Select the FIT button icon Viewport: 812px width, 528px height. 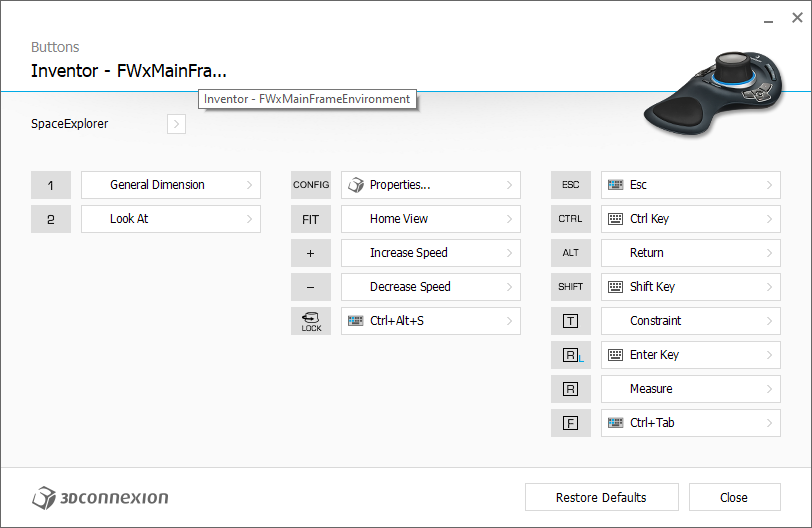(311, 219)
